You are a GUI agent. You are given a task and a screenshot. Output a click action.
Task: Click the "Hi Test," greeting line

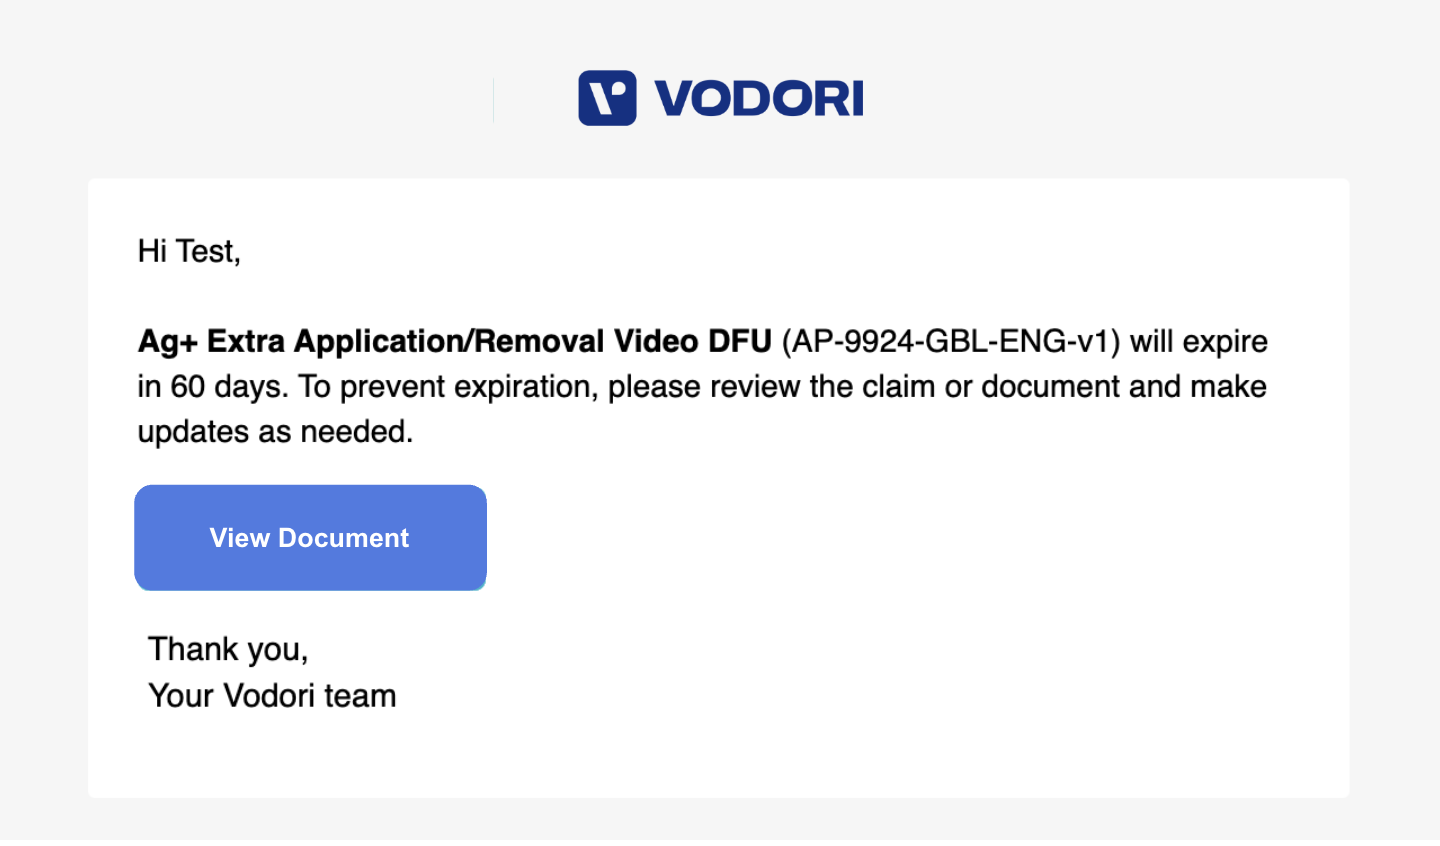click(189, 251)
